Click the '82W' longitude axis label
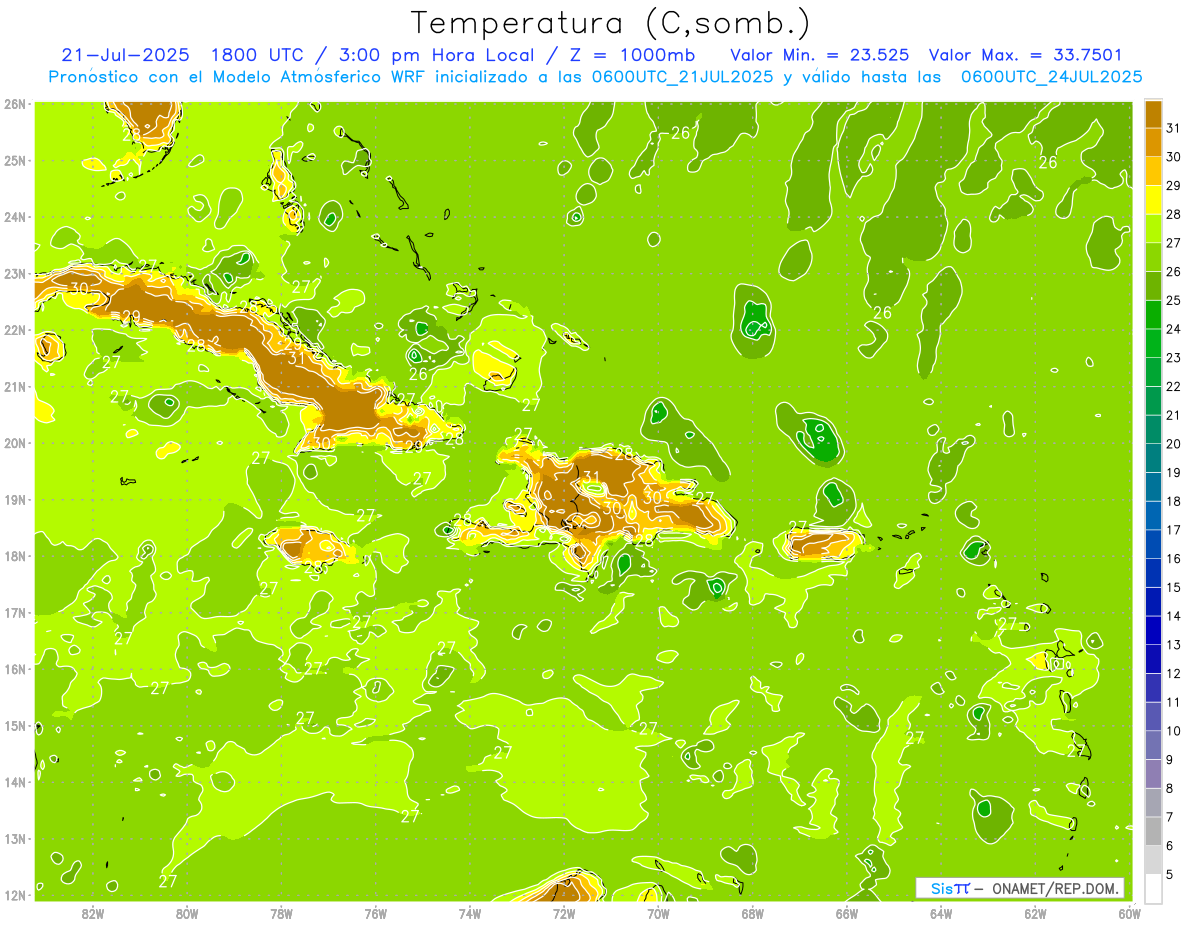 (93, 913)
